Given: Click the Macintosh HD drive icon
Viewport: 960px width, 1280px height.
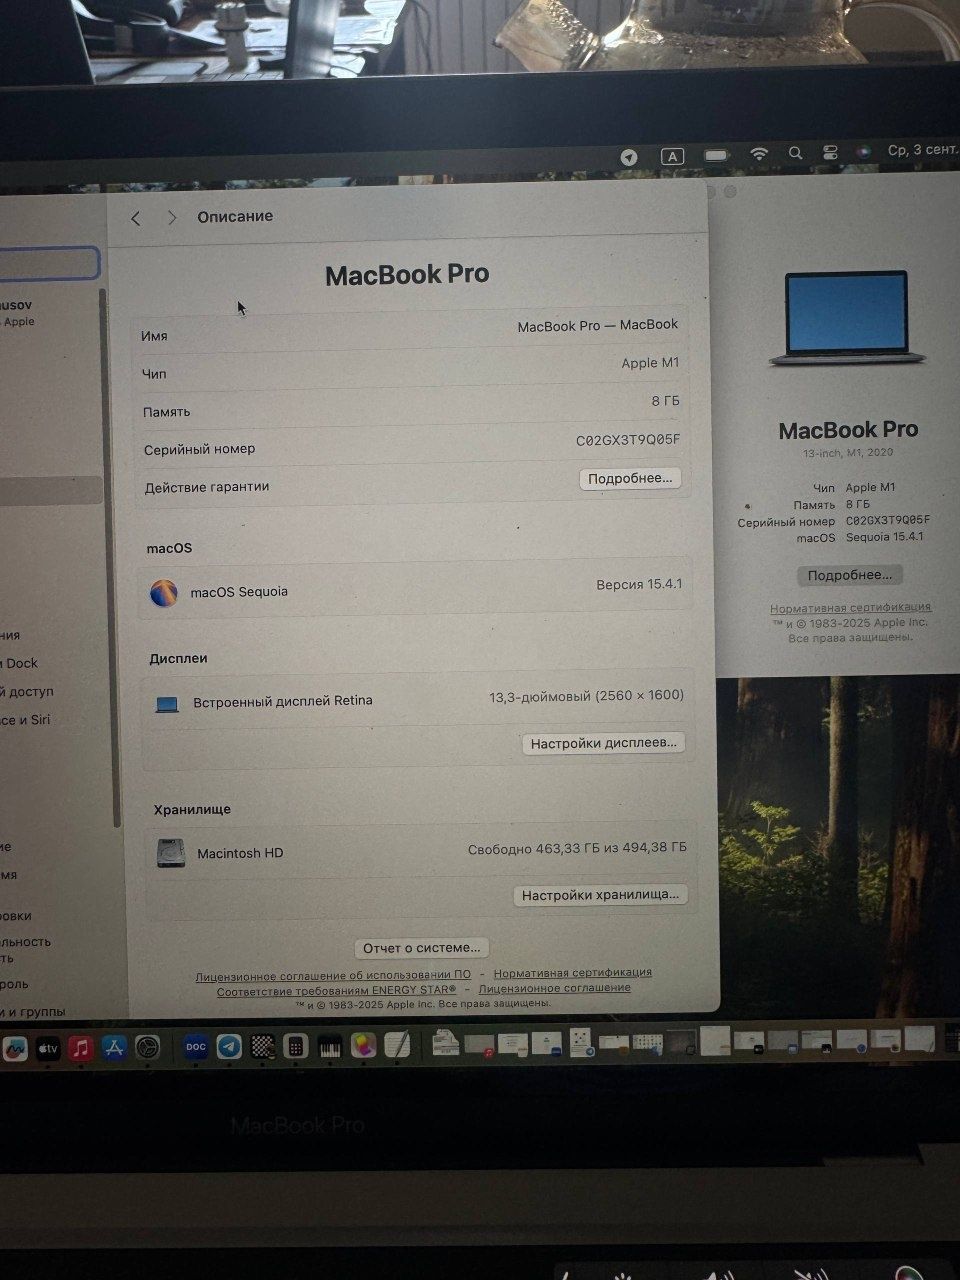Looking at the screenshot, I should [171, 853].
